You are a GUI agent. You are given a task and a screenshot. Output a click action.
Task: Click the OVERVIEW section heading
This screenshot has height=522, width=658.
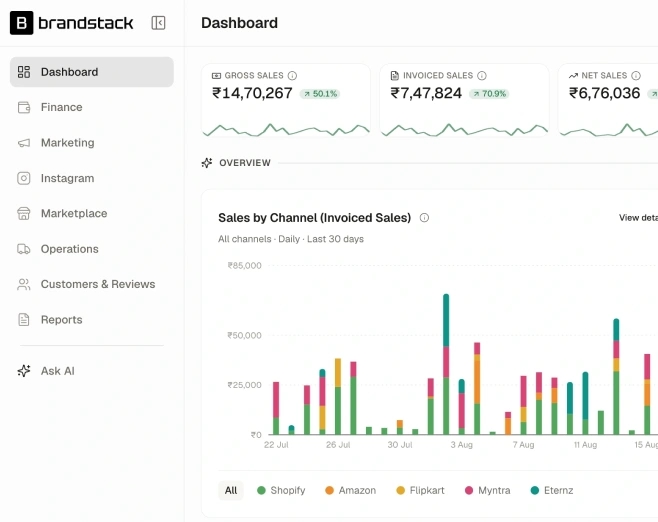(x=245, y=163)
